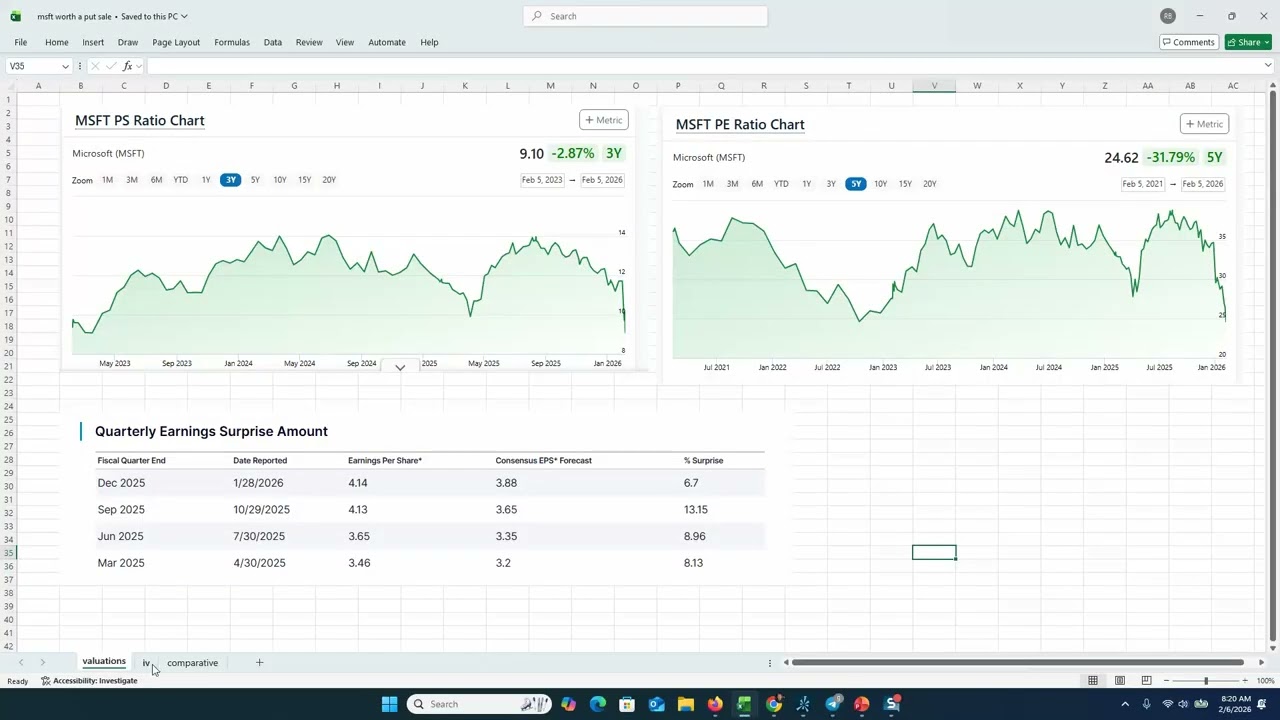This screenshot has width=1280, height=720.
Task: Switch to the comparative sheet tab
Action: 192,662
